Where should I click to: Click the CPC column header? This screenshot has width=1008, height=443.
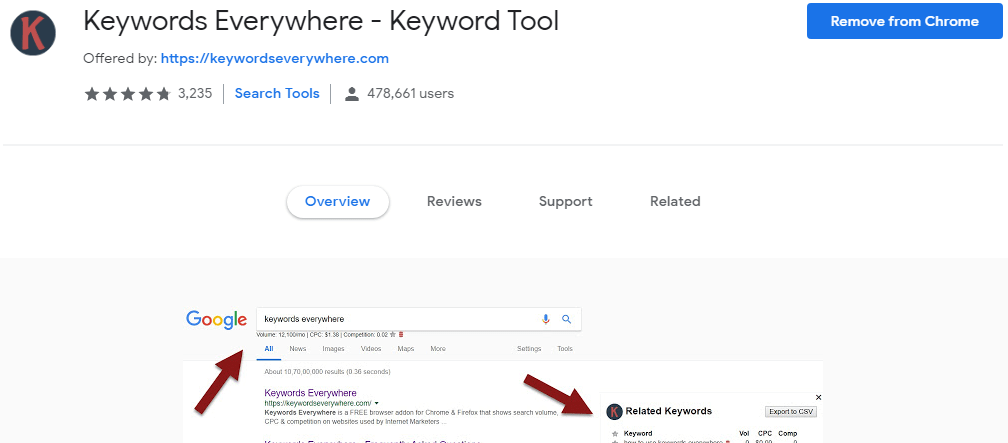[x=765, y=434]
